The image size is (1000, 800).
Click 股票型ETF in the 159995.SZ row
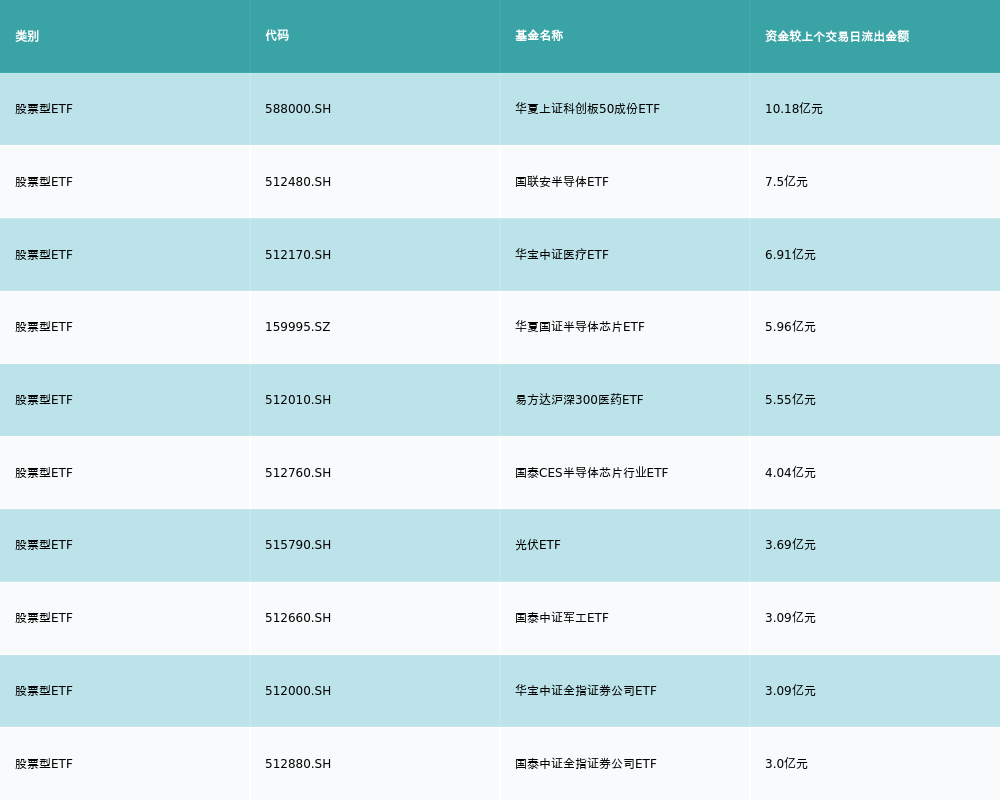[44, 327]
